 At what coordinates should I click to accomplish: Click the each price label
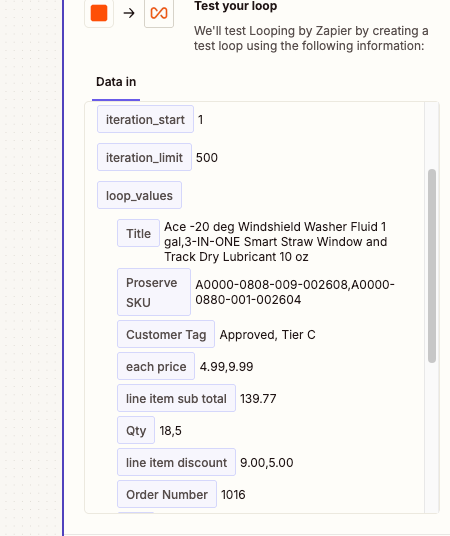[156, 366]
